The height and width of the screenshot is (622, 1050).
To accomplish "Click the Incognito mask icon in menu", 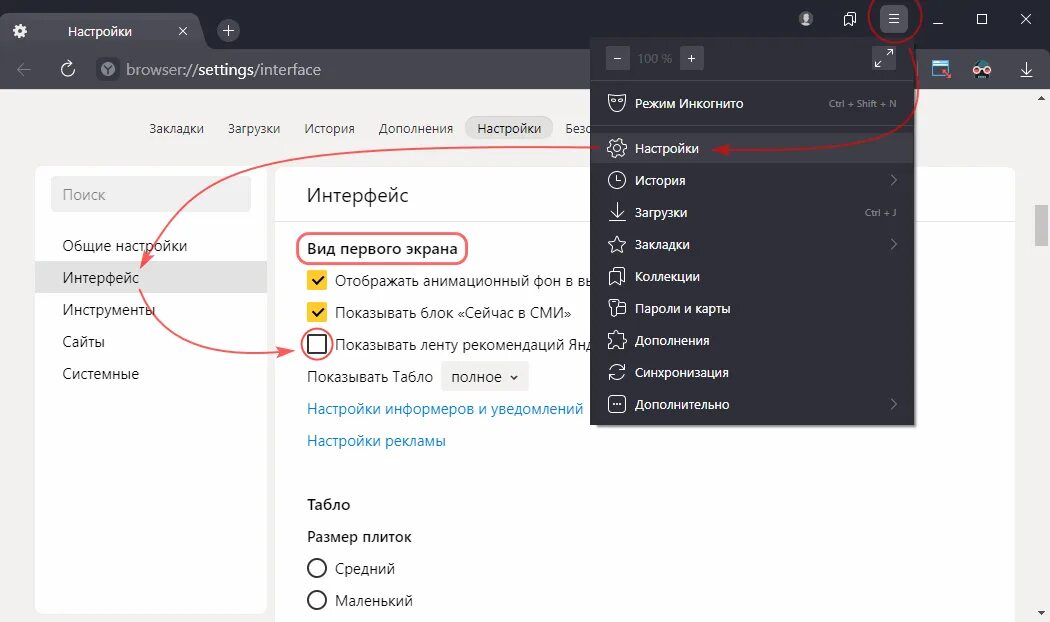I will (x=617, y=103).
